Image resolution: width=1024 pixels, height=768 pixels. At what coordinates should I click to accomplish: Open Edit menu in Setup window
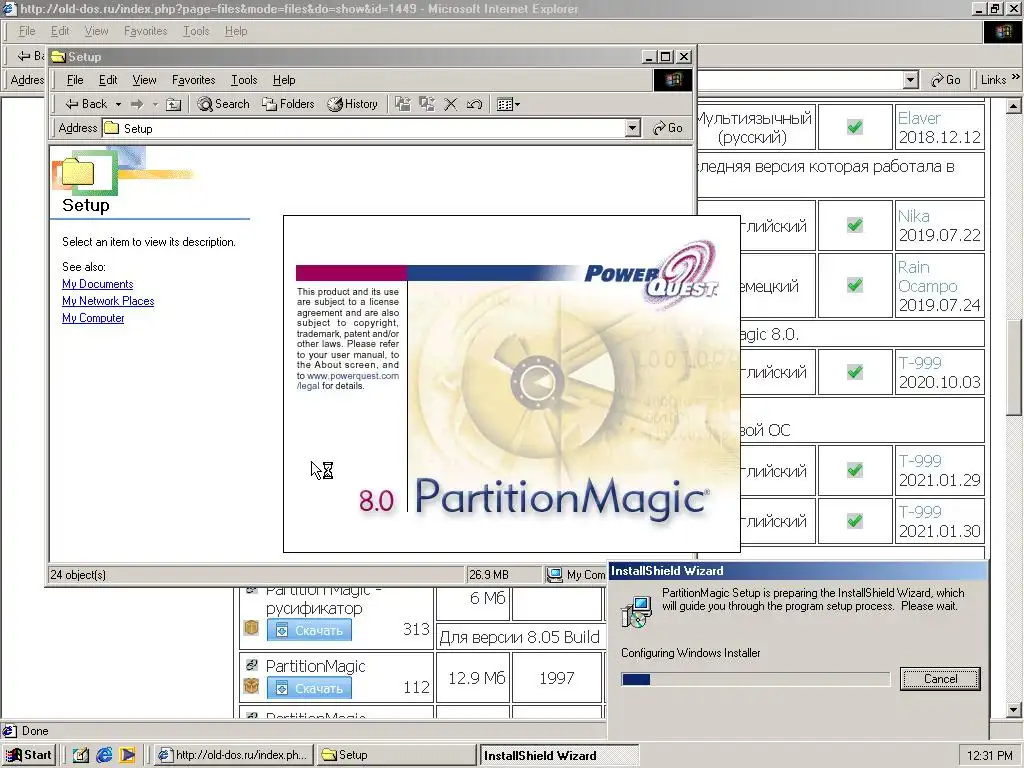108,80
